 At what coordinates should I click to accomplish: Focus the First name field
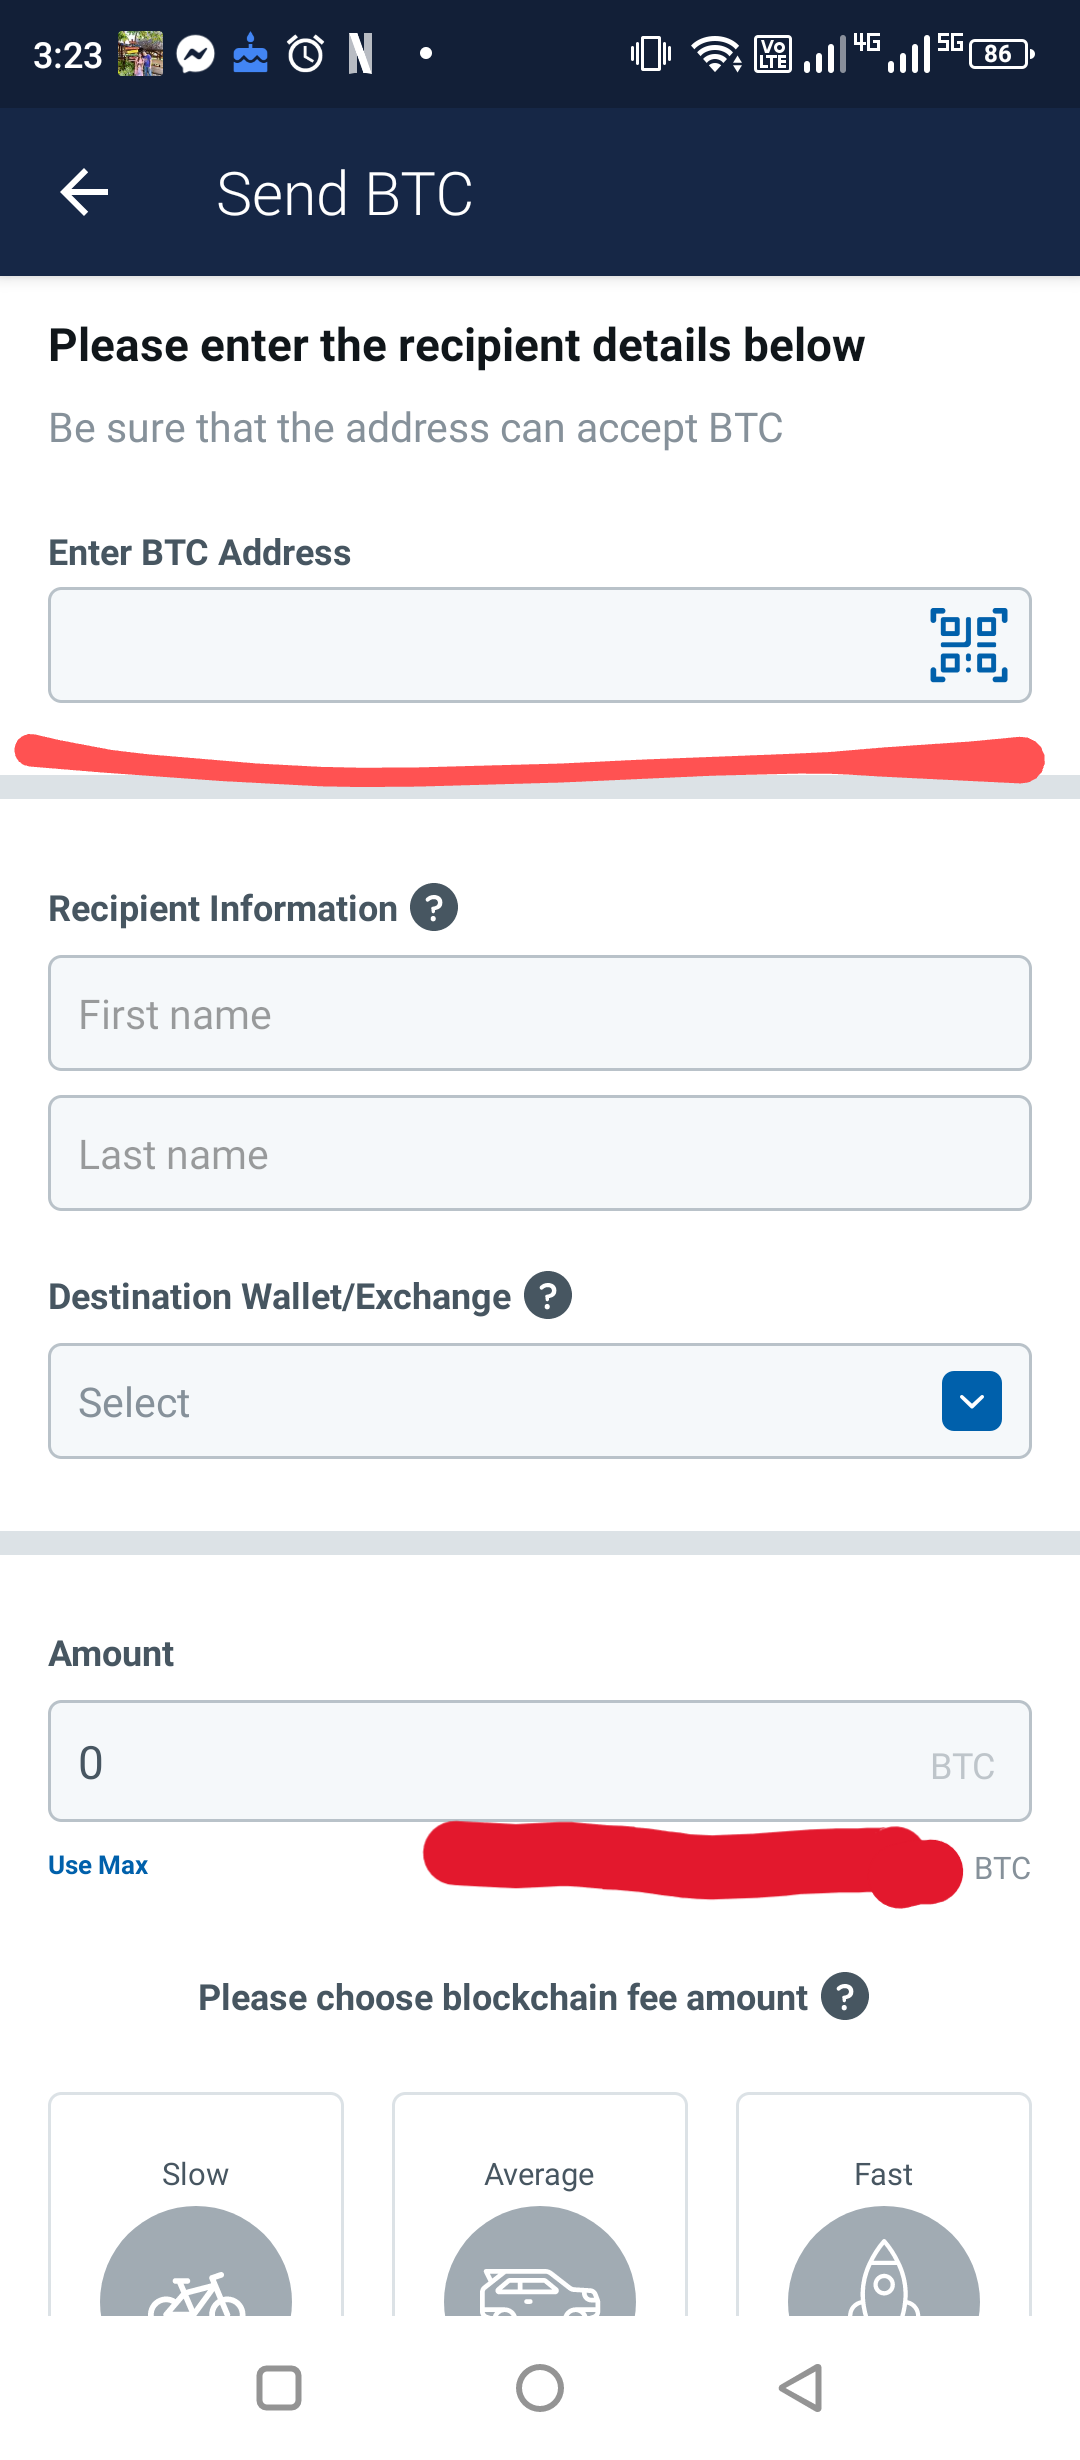(540, 1013)
